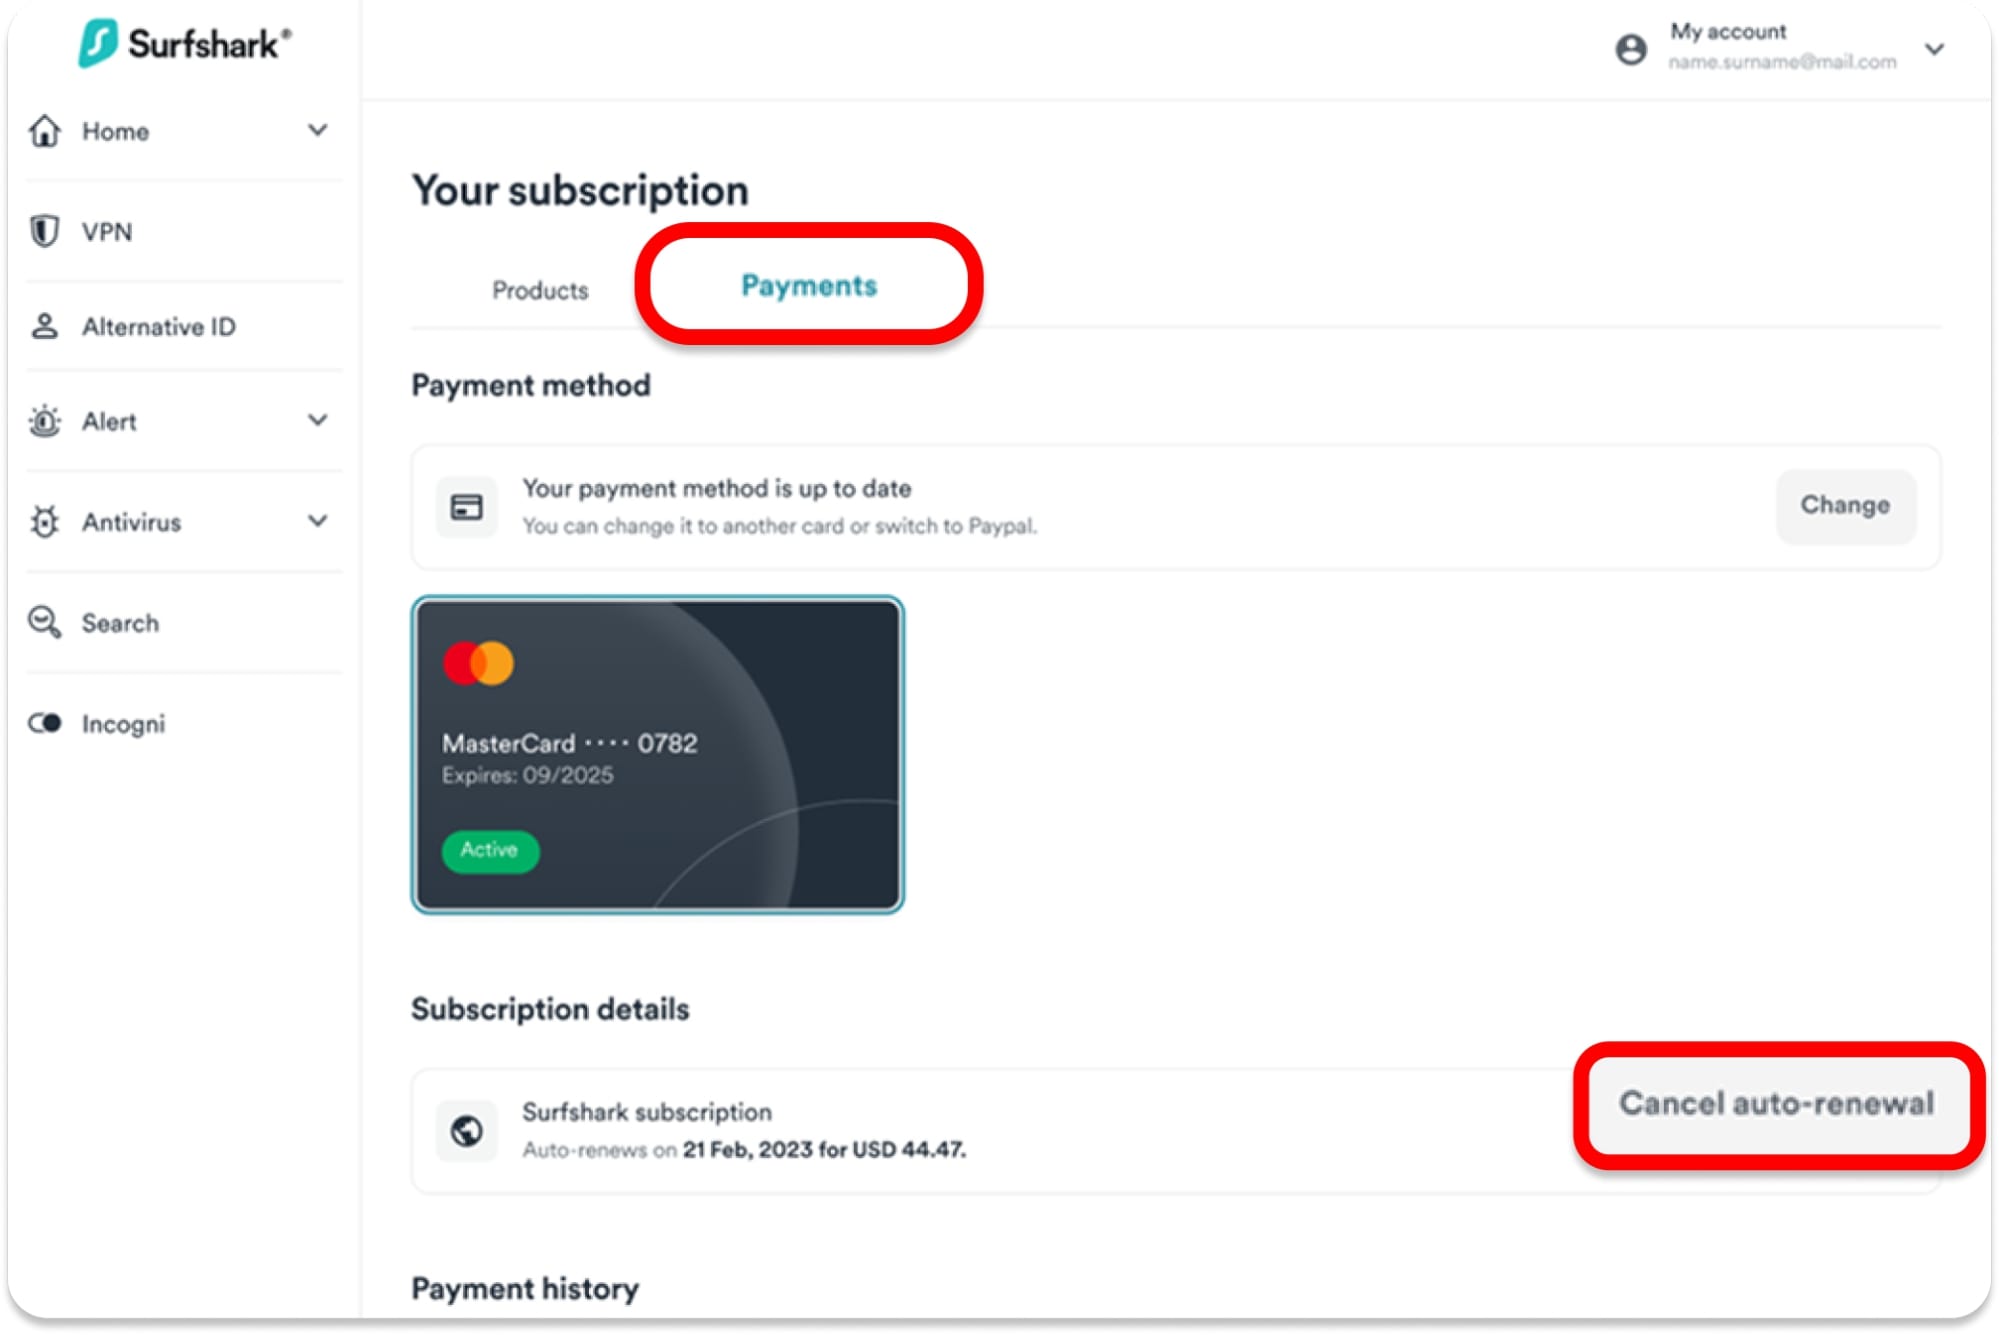This screenshot has height=1335, width=1999.
Task: Switch to the Products tab
Action: tap(540, 290)
